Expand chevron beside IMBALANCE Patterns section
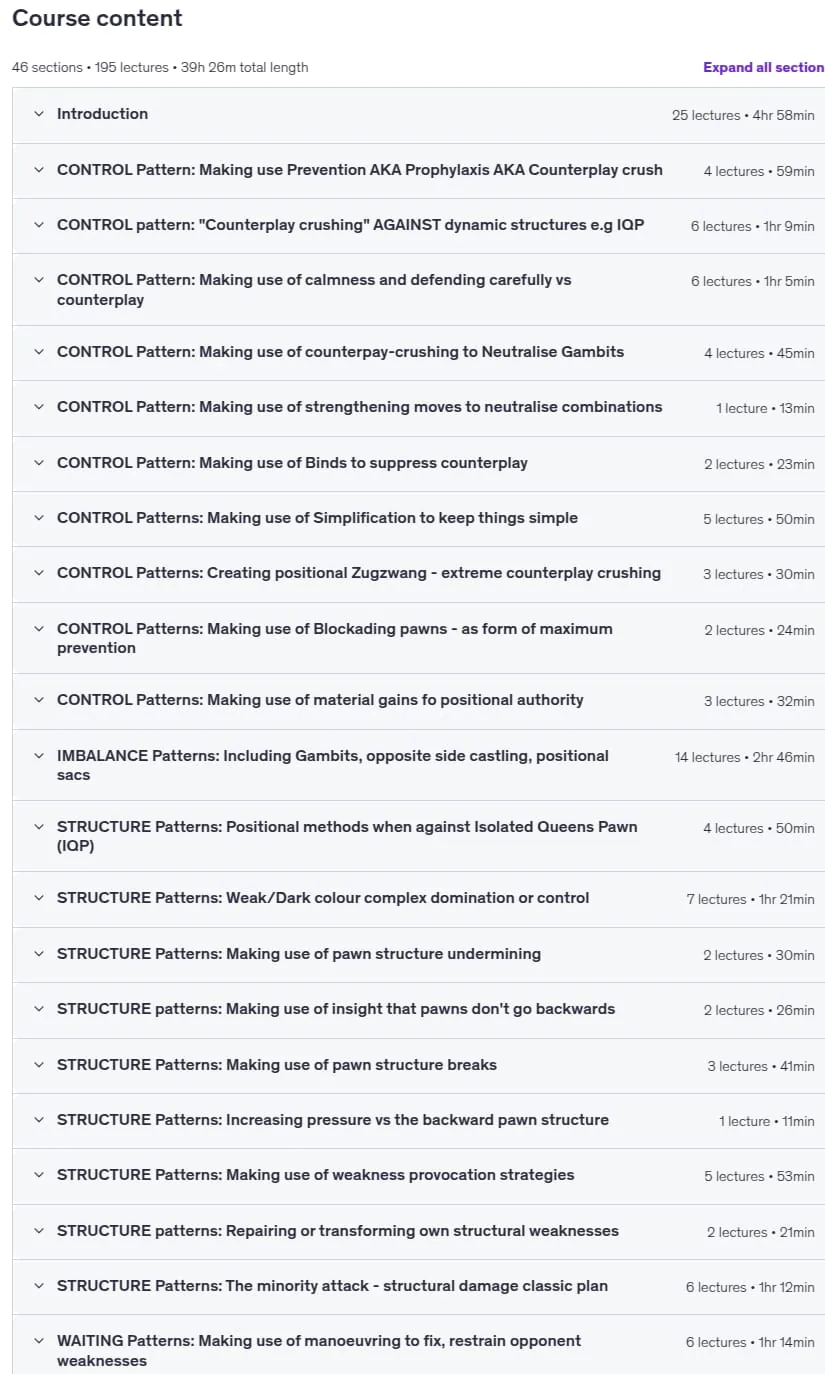This screenshot has height=1374, width=825. (x=39, y=756)
